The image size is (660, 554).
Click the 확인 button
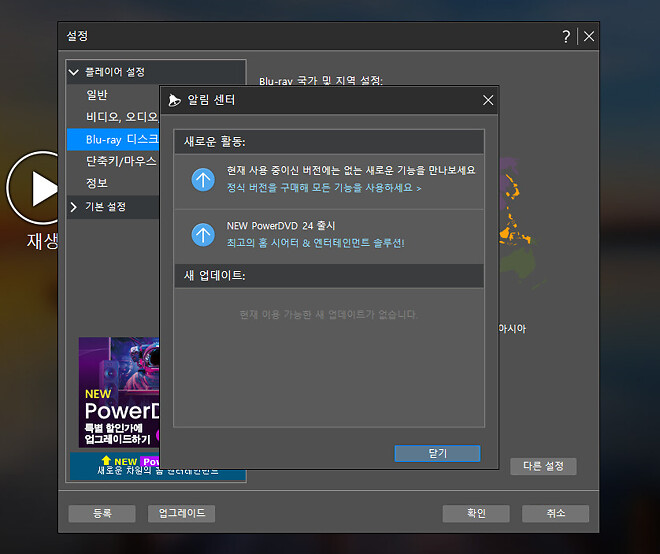476,513
